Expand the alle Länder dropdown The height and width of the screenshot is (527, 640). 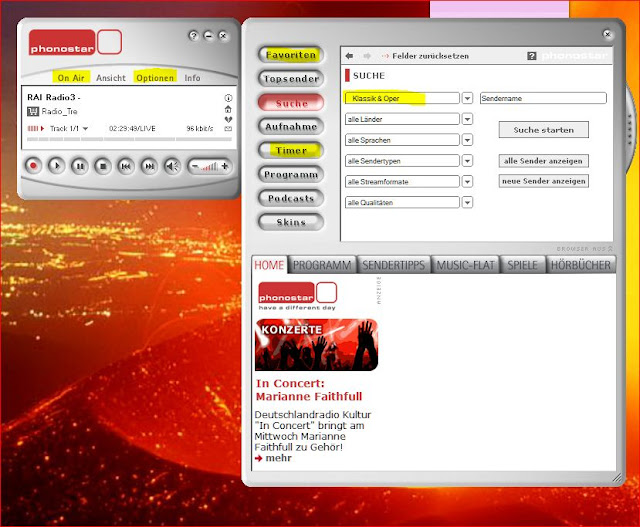point(467,119)
